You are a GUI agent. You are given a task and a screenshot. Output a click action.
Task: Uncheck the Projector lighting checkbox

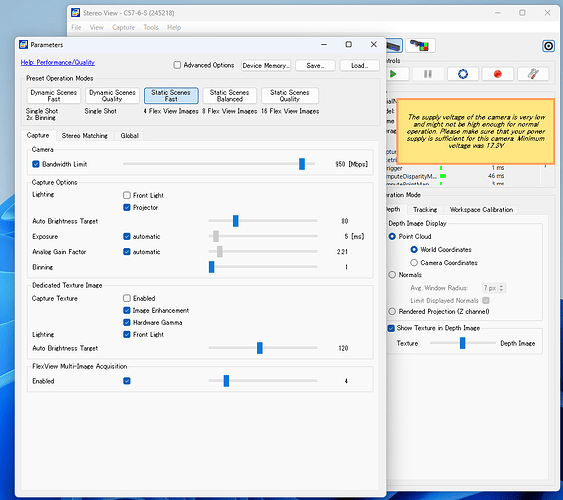click(127, 207)
